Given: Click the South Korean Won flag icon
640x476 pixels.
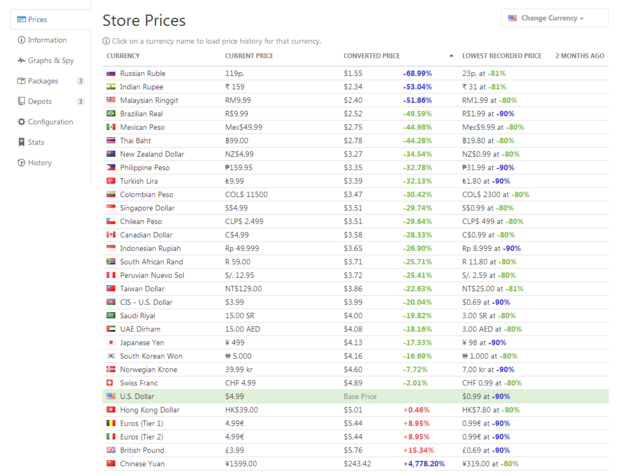Looking at the screenshot, I should point(110,355).
